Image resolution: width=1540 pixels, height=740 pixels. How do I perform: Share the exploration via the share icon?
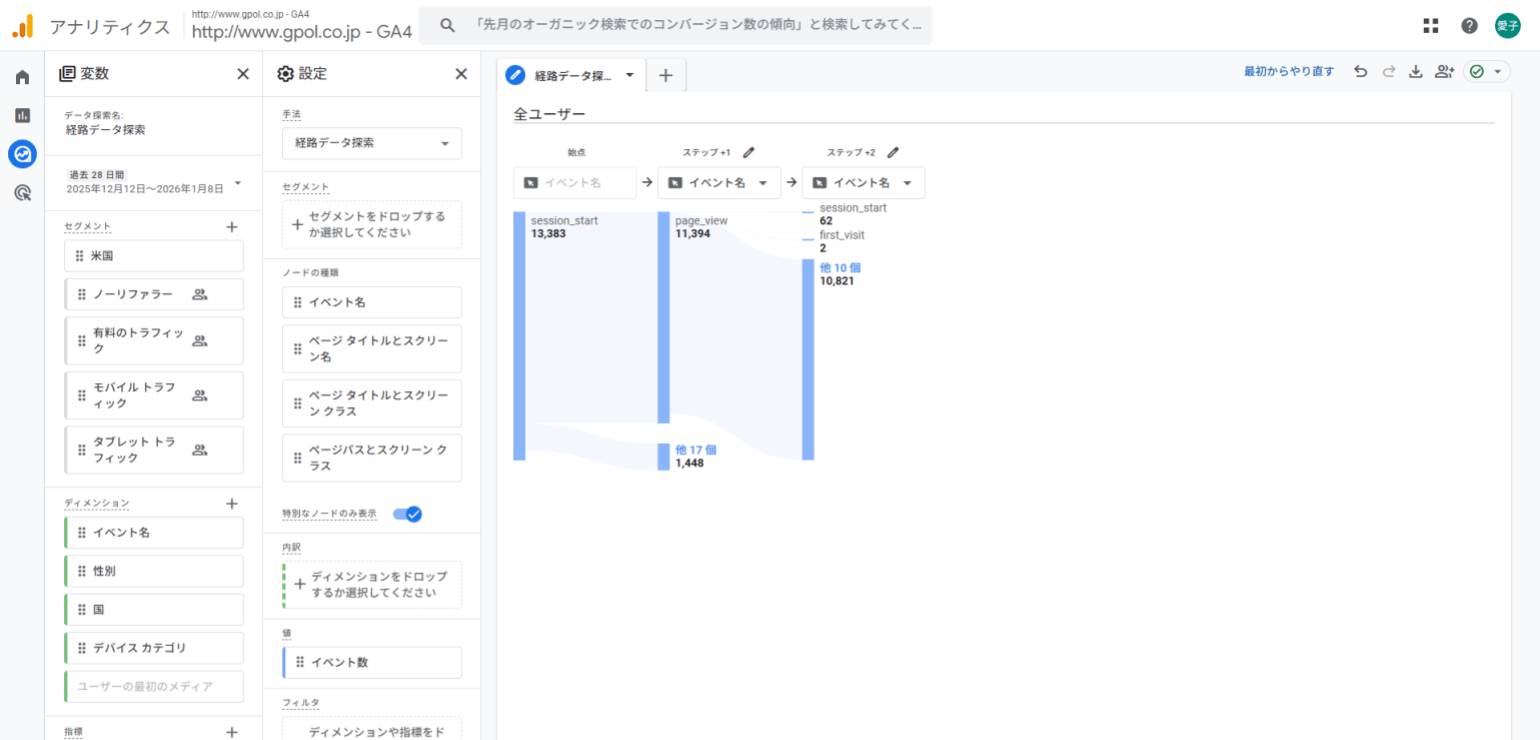point(1444,71)
